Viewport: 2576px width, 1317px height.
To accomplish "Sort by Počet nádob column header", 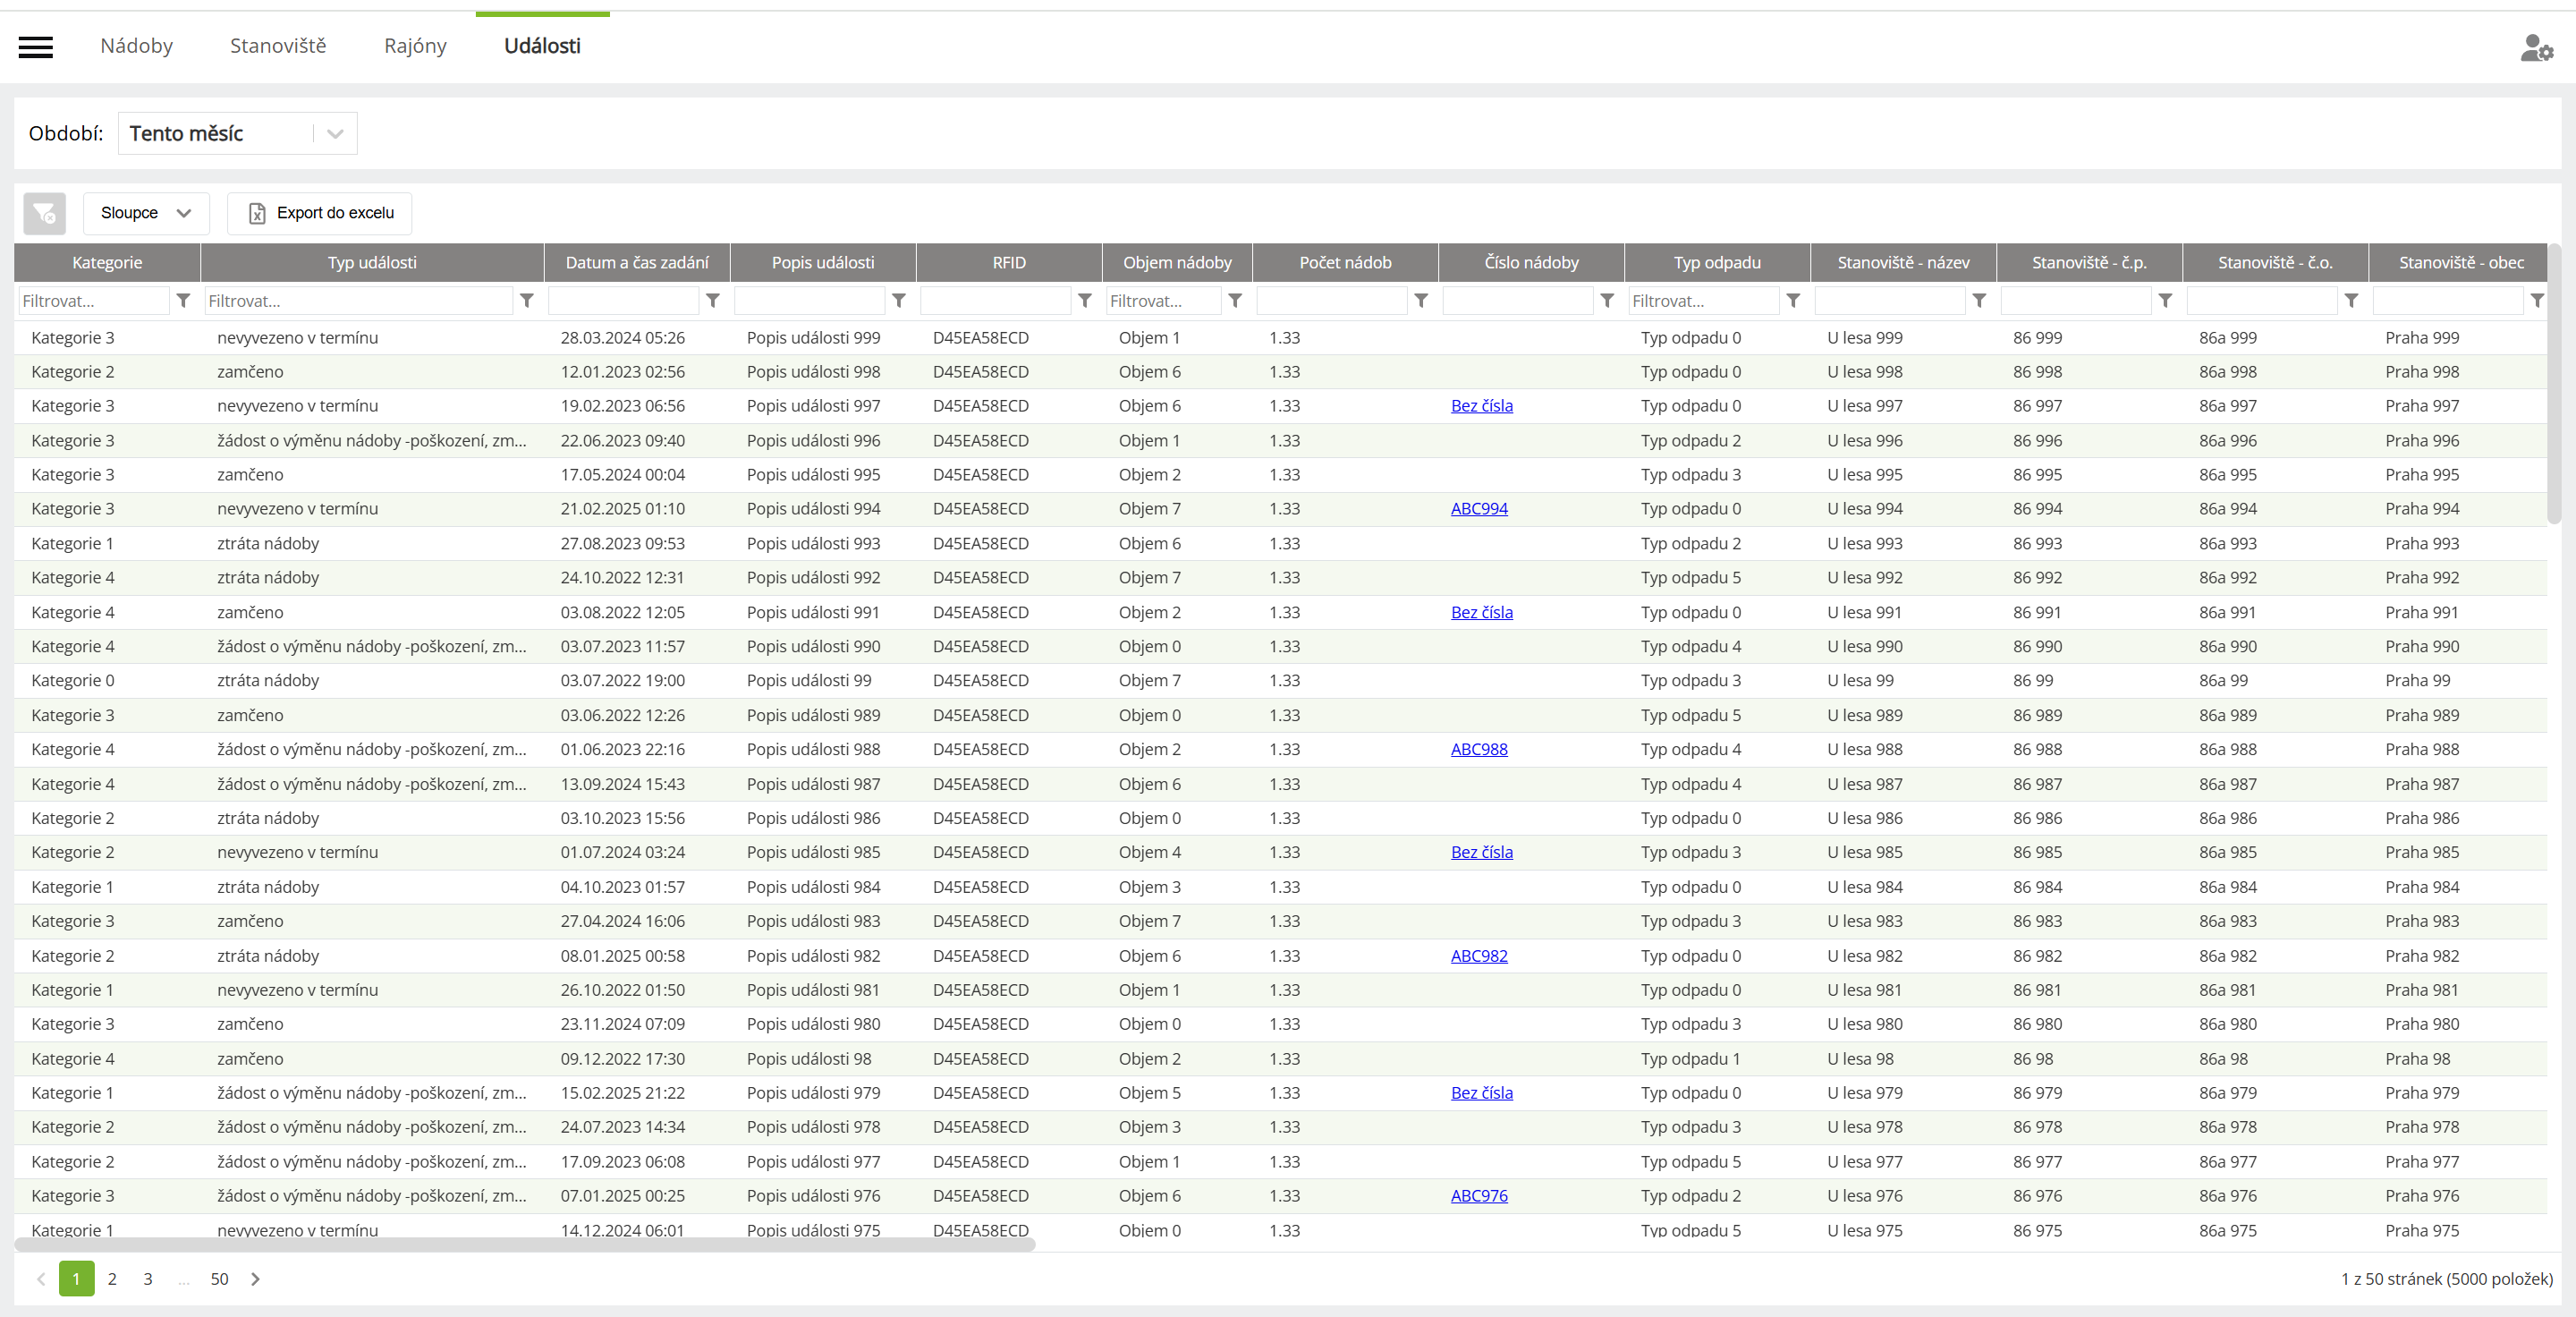I will click(x=1345, y=263).
